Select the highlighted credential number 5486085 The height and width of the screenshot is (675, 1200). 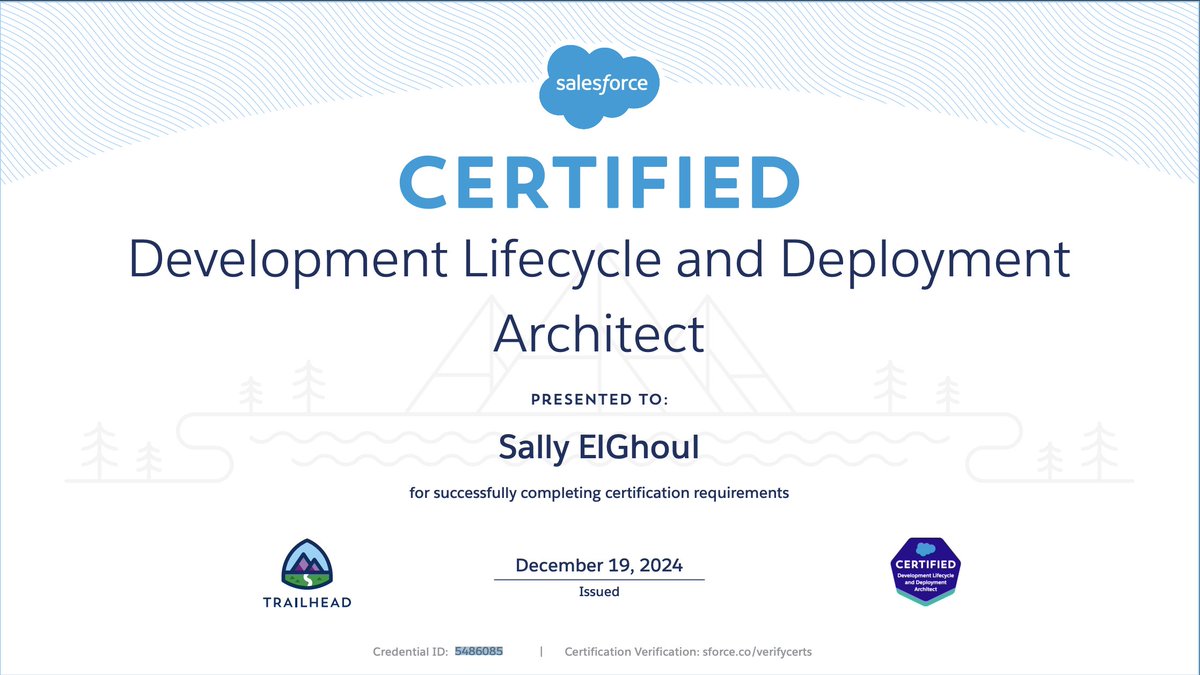479,651
